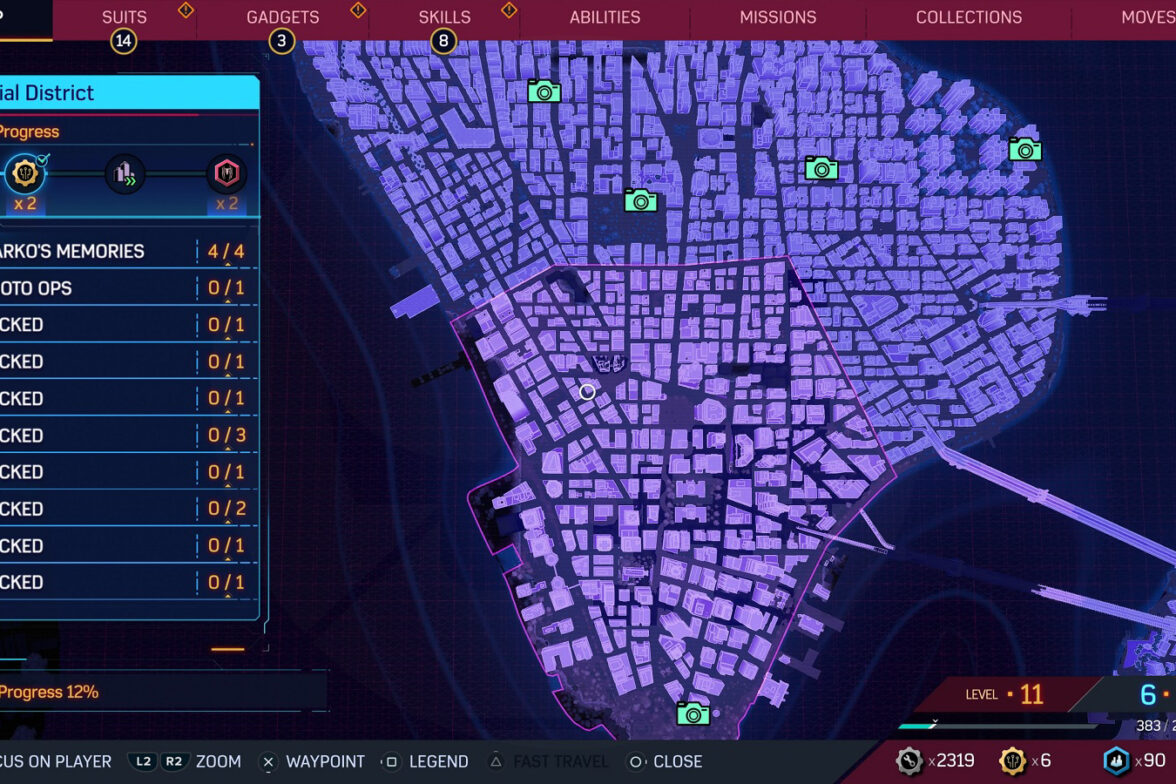Click the city token icon showing x6
The width and height of the screenshot is (1176, 784).
pyautogui.click(x=1013, y=761)
